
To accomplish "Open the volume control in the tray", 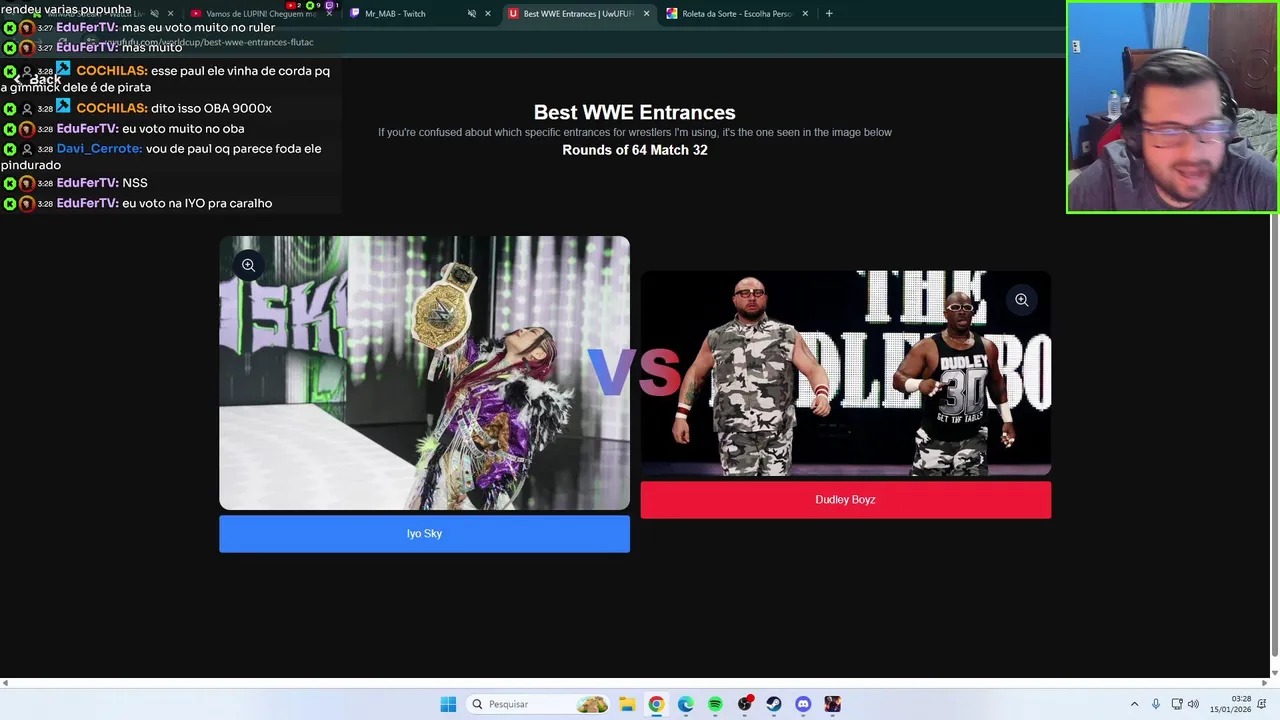I will pyautogui.click(x=1193, y=704).
